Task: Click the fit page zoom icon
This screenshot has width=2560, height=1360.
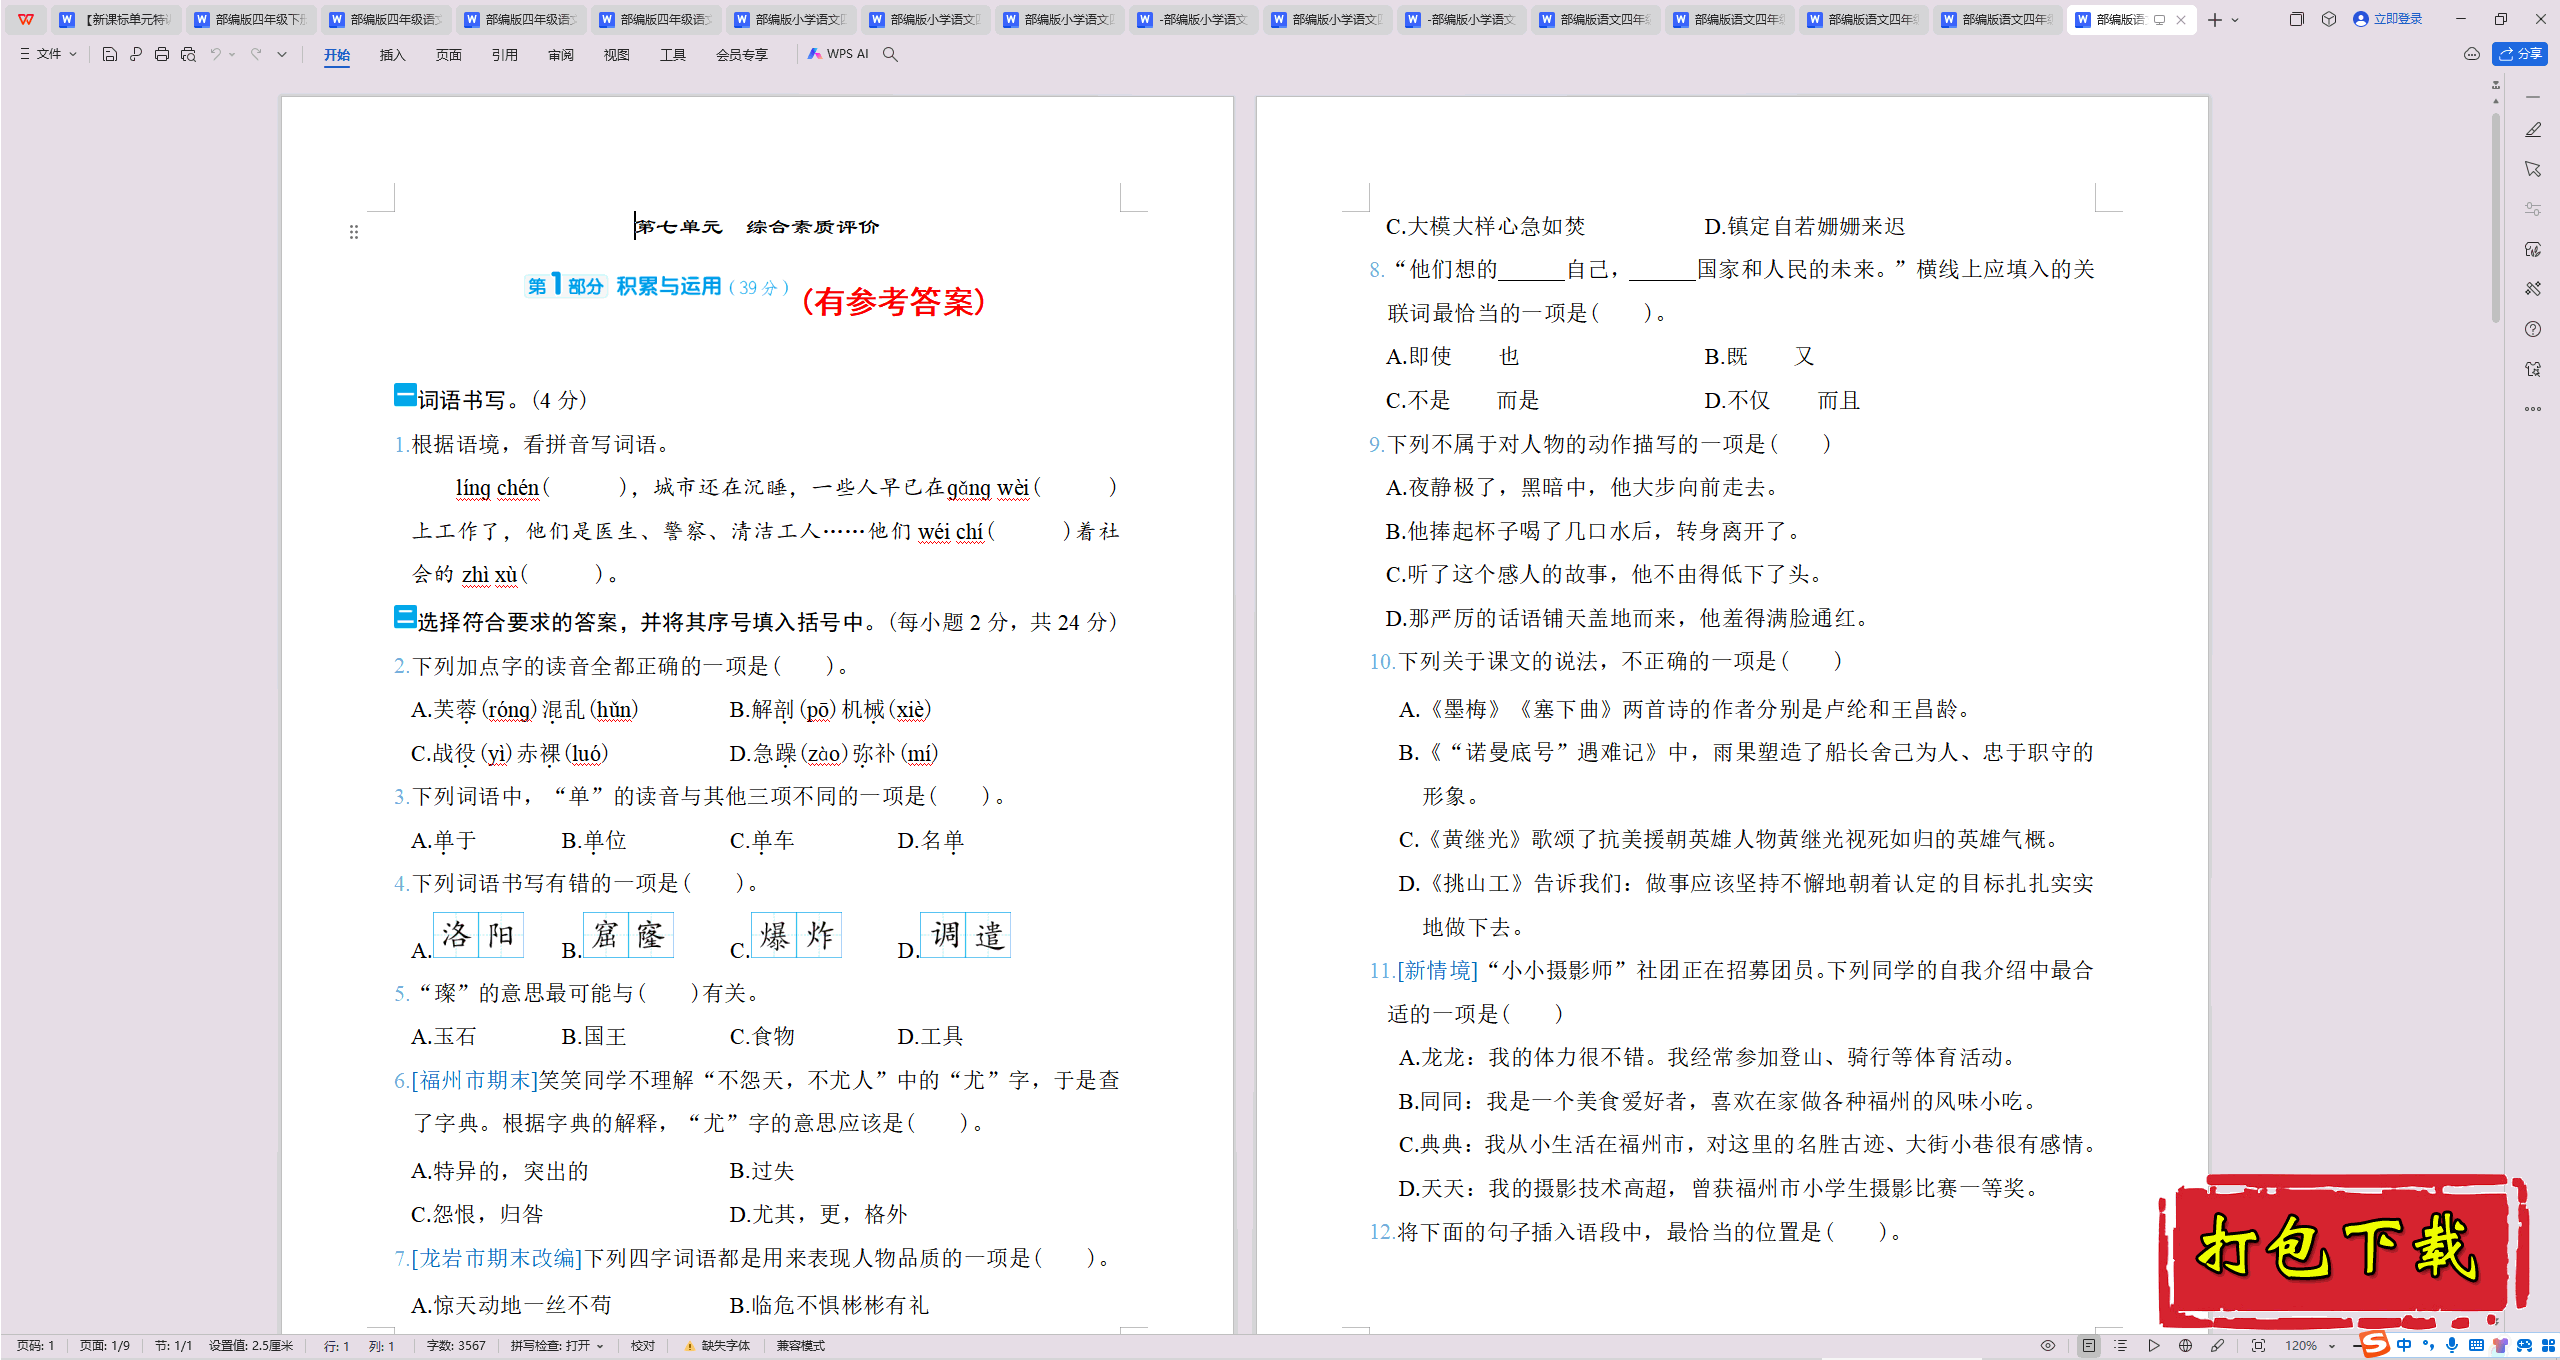Action: (2258, 1346)
